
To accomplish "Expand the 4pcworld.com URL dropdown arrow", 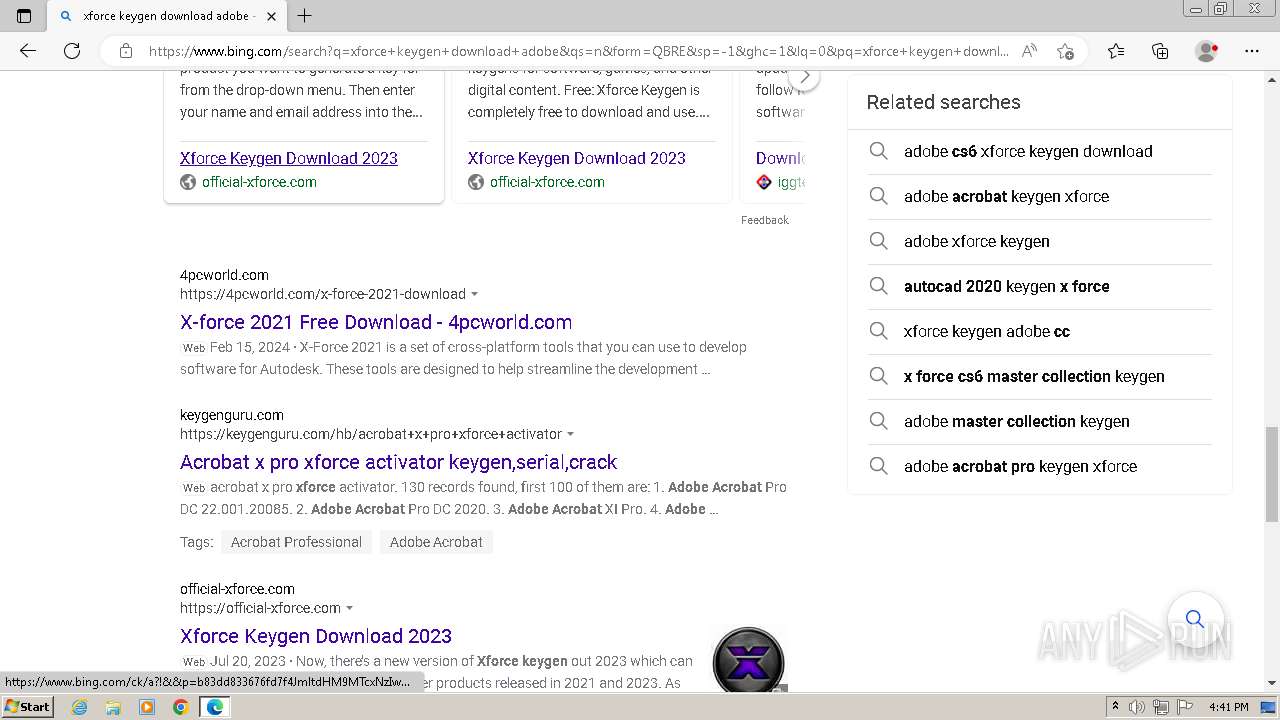I will click(474, 294).
